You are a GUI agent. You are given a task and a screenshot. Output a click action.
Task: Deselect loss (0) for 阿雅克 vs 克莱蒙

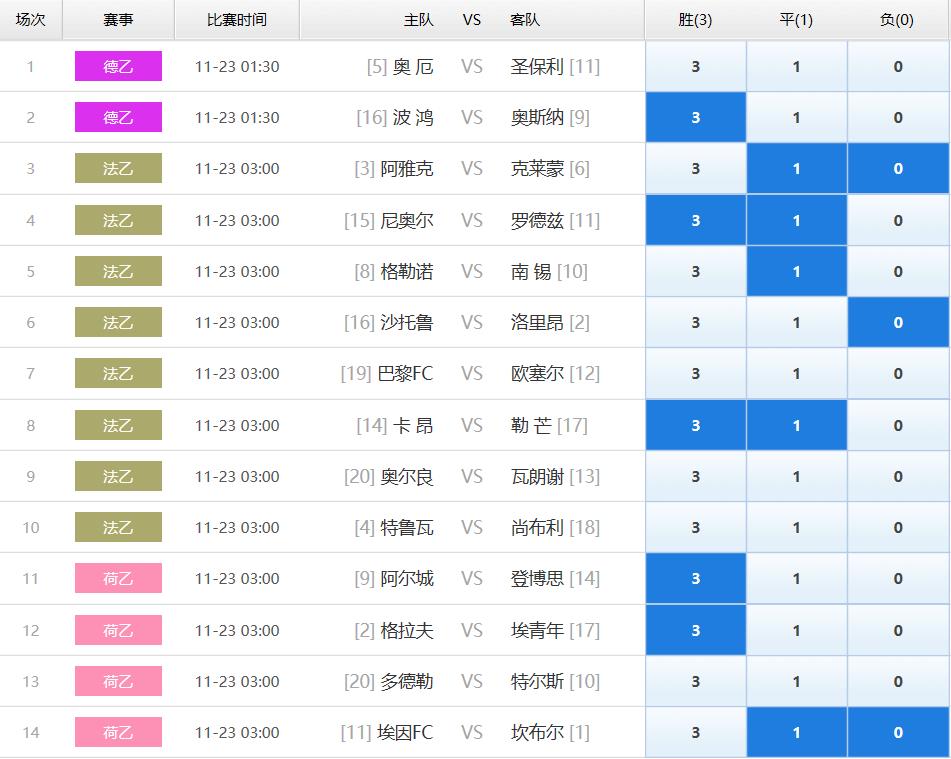(x=898, y=168)
